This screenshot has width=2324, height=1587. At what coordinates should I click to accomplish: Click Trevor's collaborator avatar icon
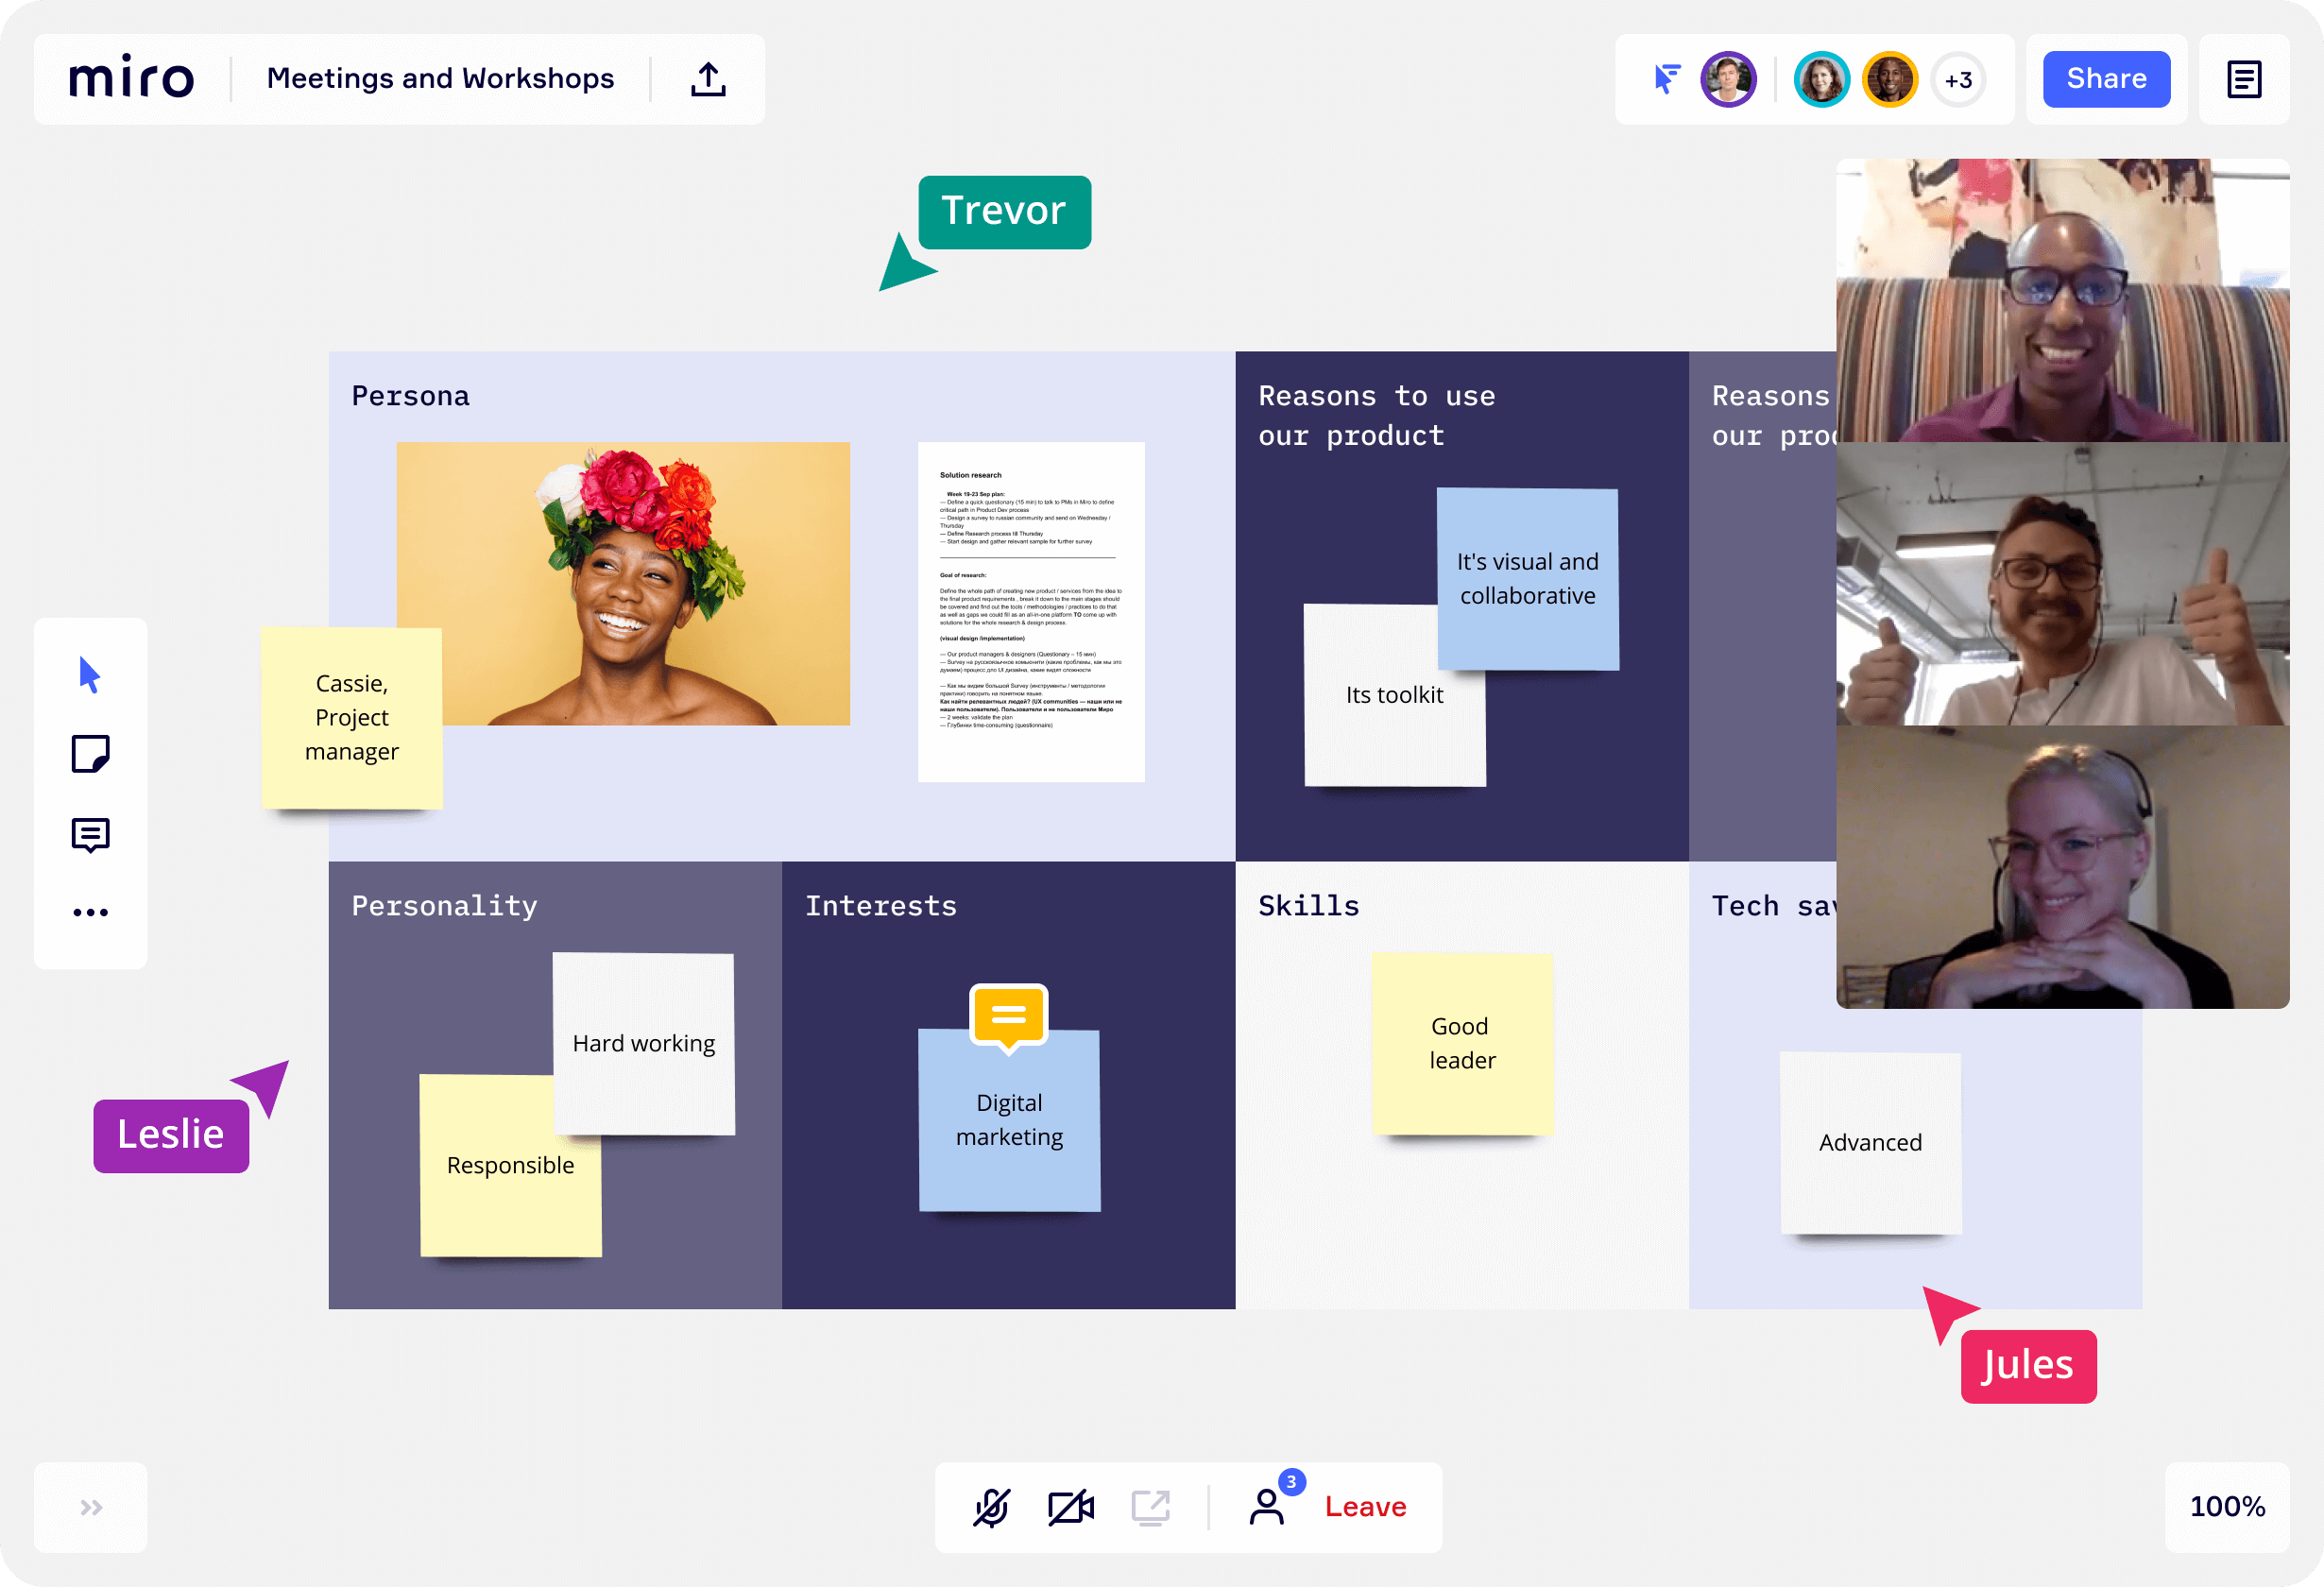pyautogui.click(x=1818, y=79)
